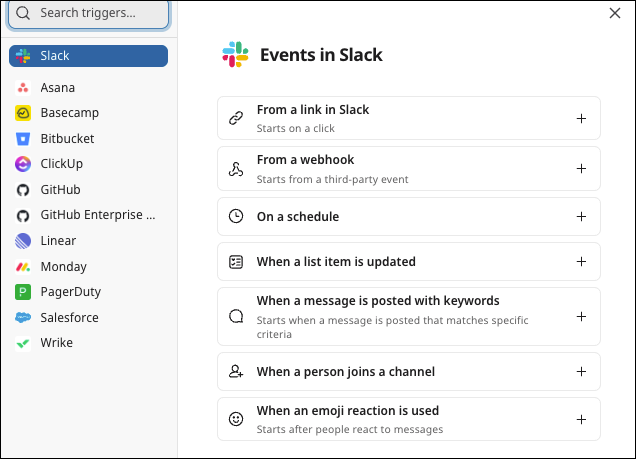The image size is (636, 459).
Task: Click the clock schedule icon
Action: (236, 216)
